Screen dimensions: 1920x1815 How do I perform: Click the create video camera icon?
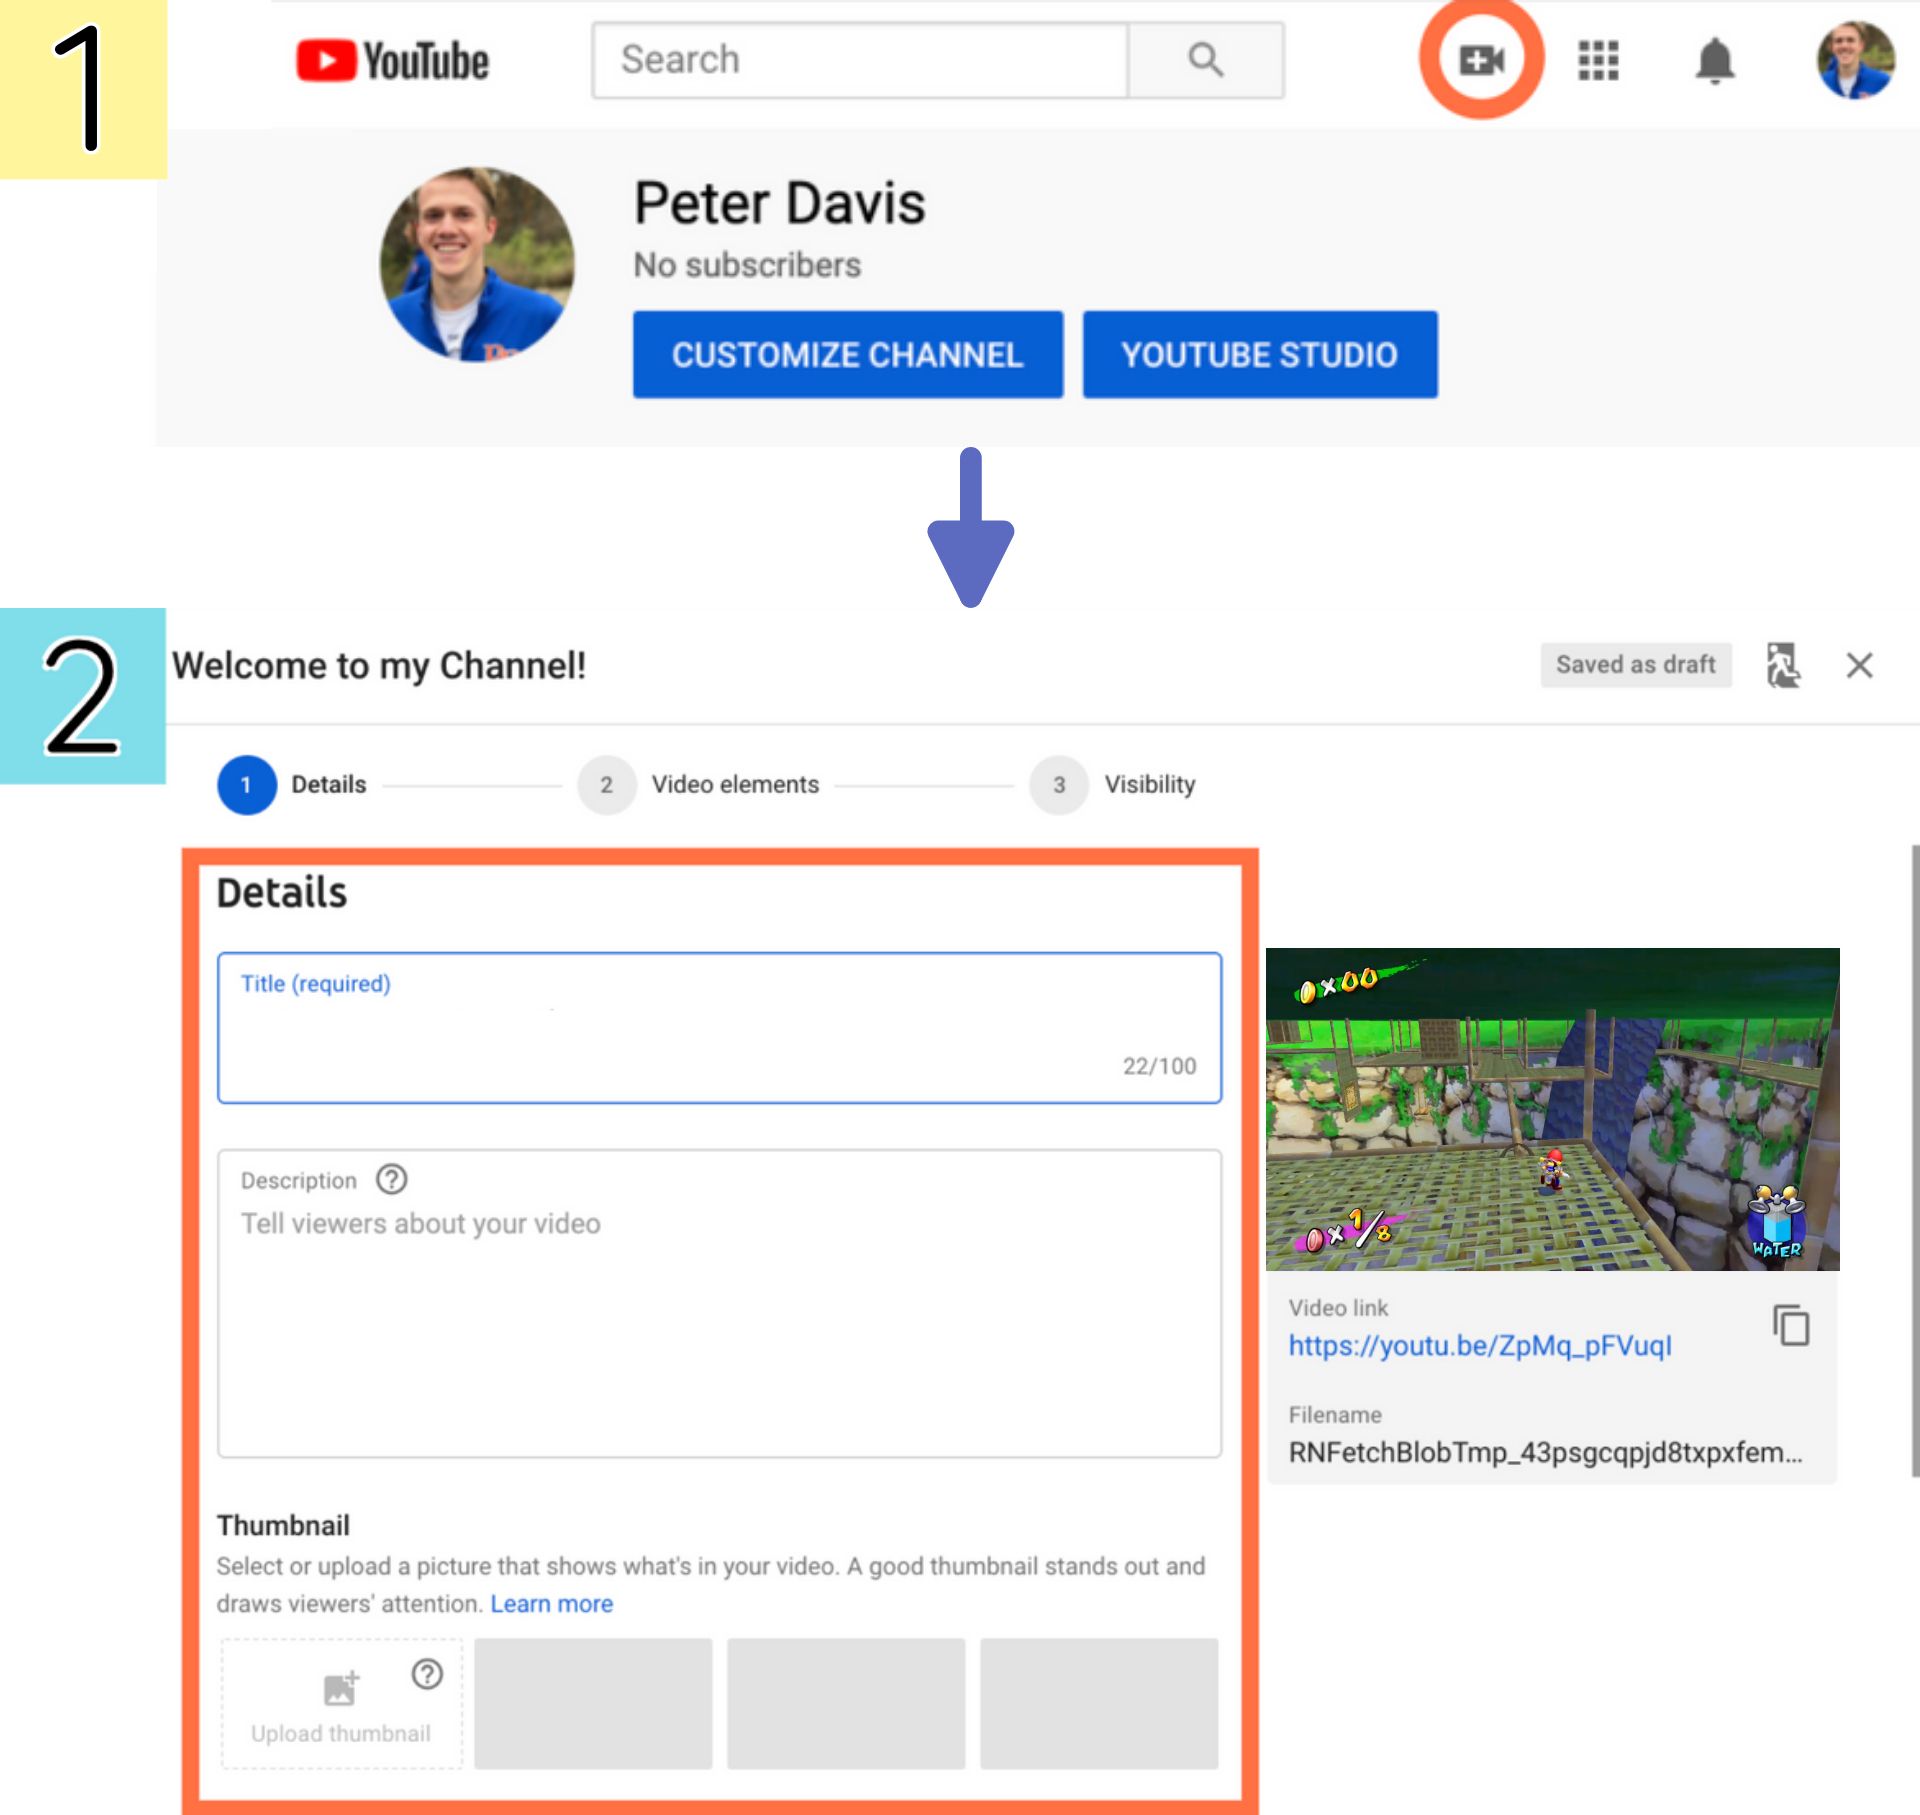1481,60
